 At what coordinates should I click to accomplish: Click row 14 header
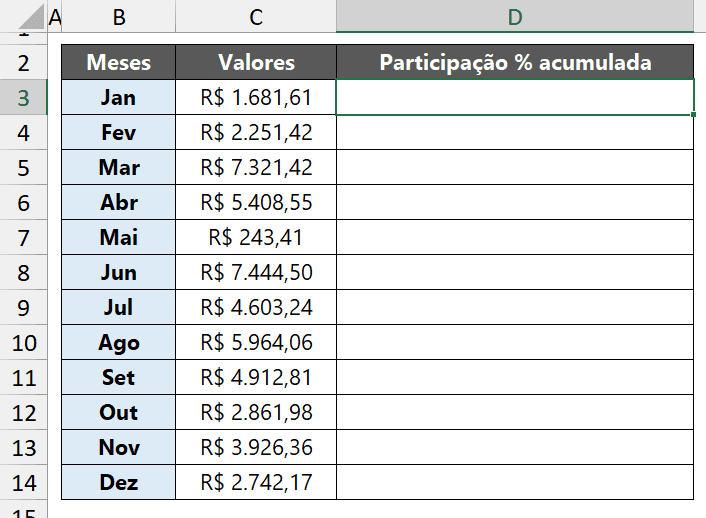pos(23,483)
